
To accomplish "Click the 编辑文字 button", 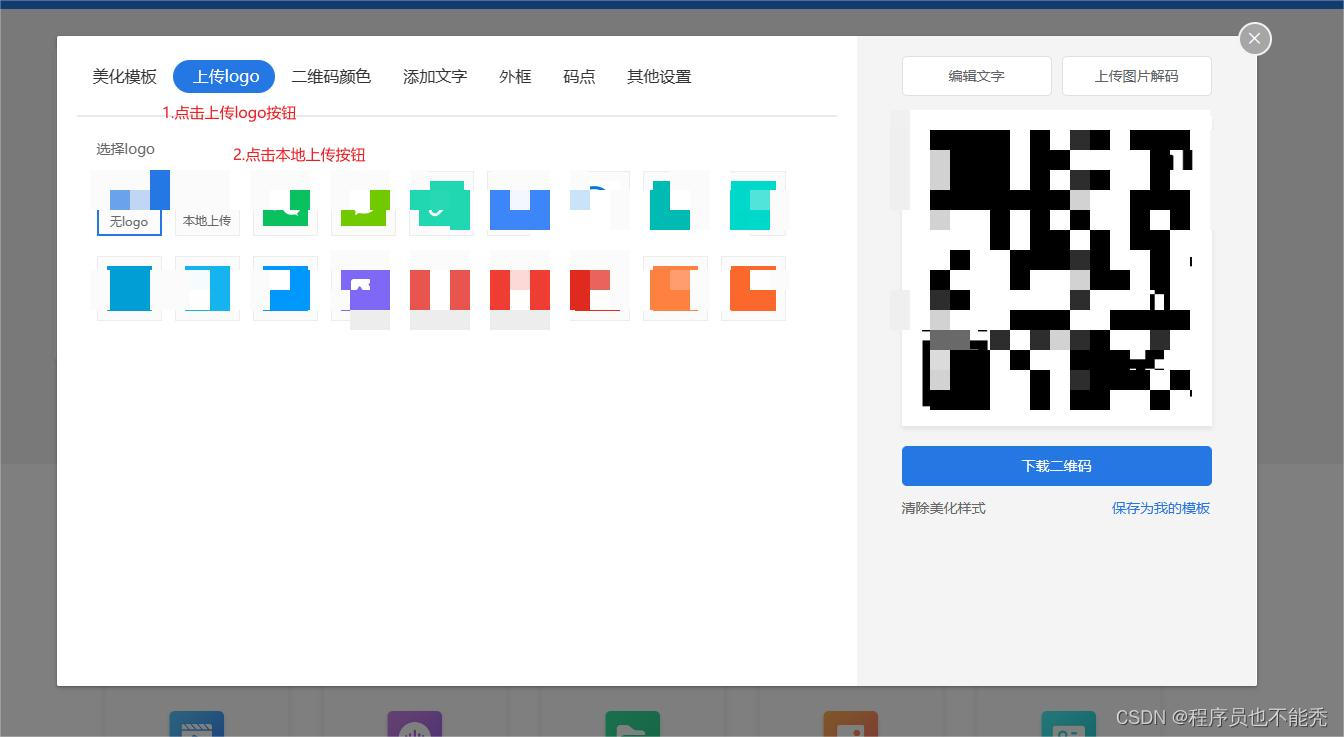I will click(x=976, y=76).
